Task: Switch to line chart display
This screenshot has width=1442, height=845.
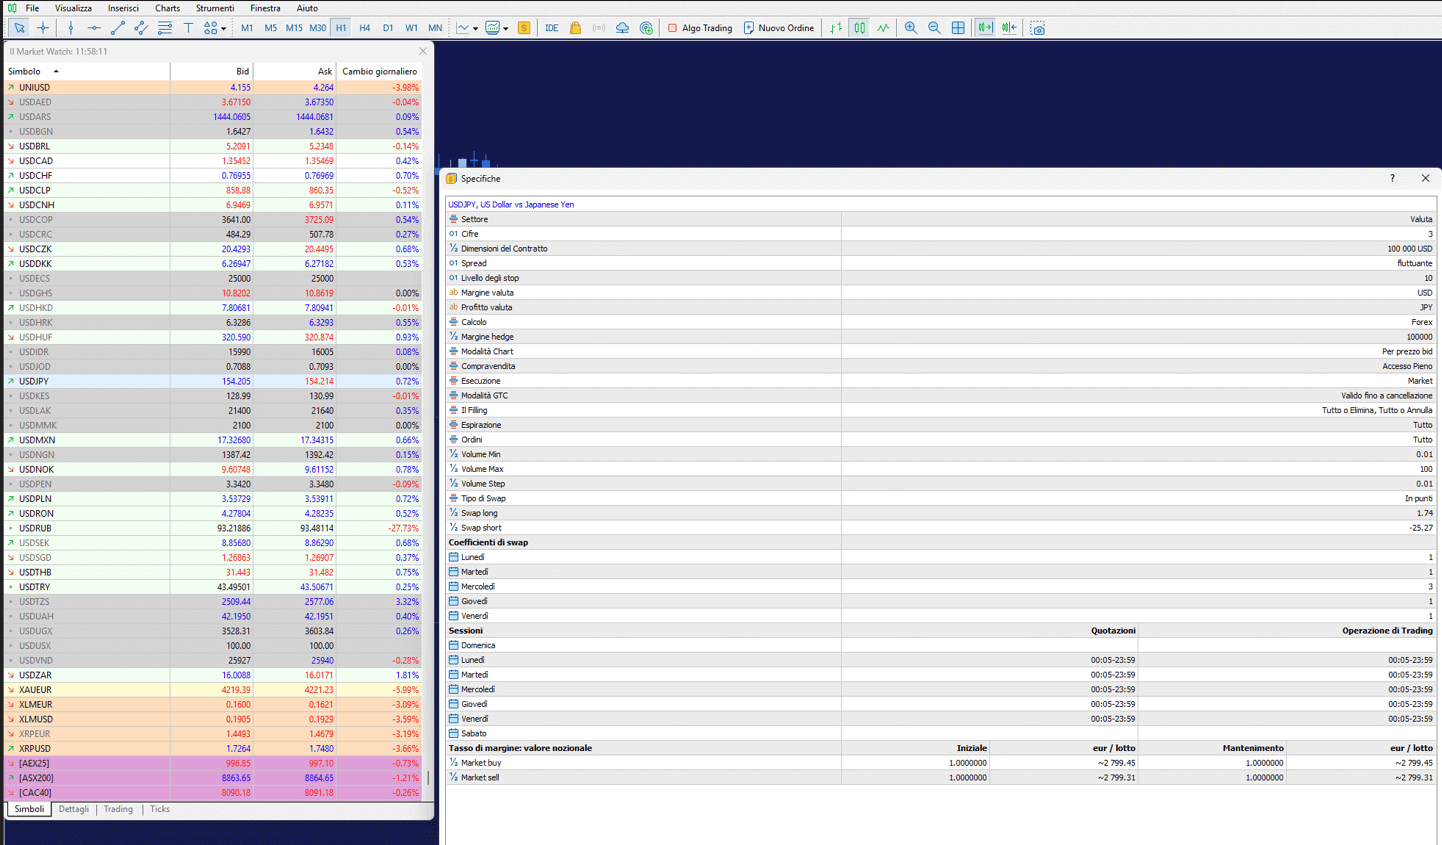Action: coord(883,28)
